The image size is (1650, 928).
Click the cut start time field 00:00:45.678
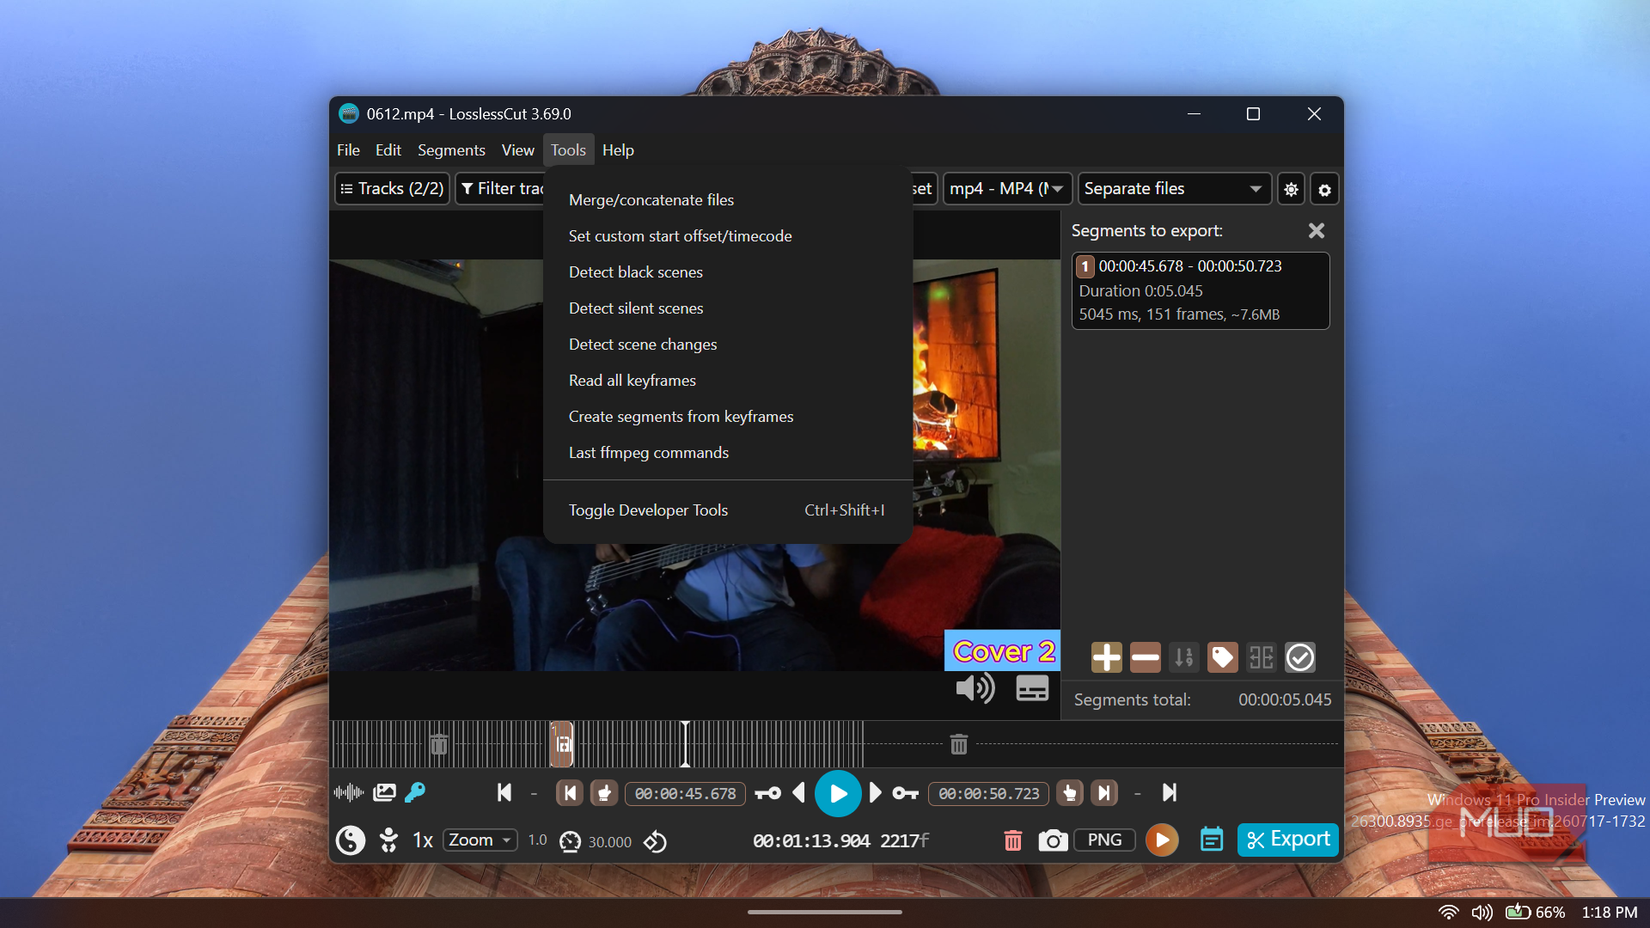[x=685, y=793]
